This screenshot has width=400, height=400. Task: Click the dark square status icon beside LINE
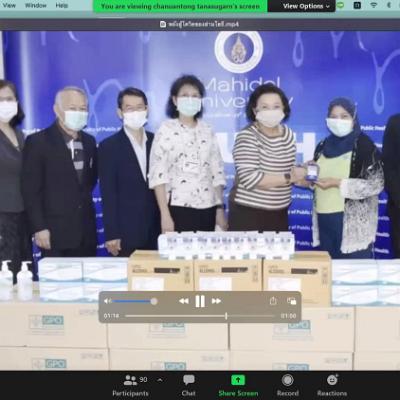(x=357, y=5)
